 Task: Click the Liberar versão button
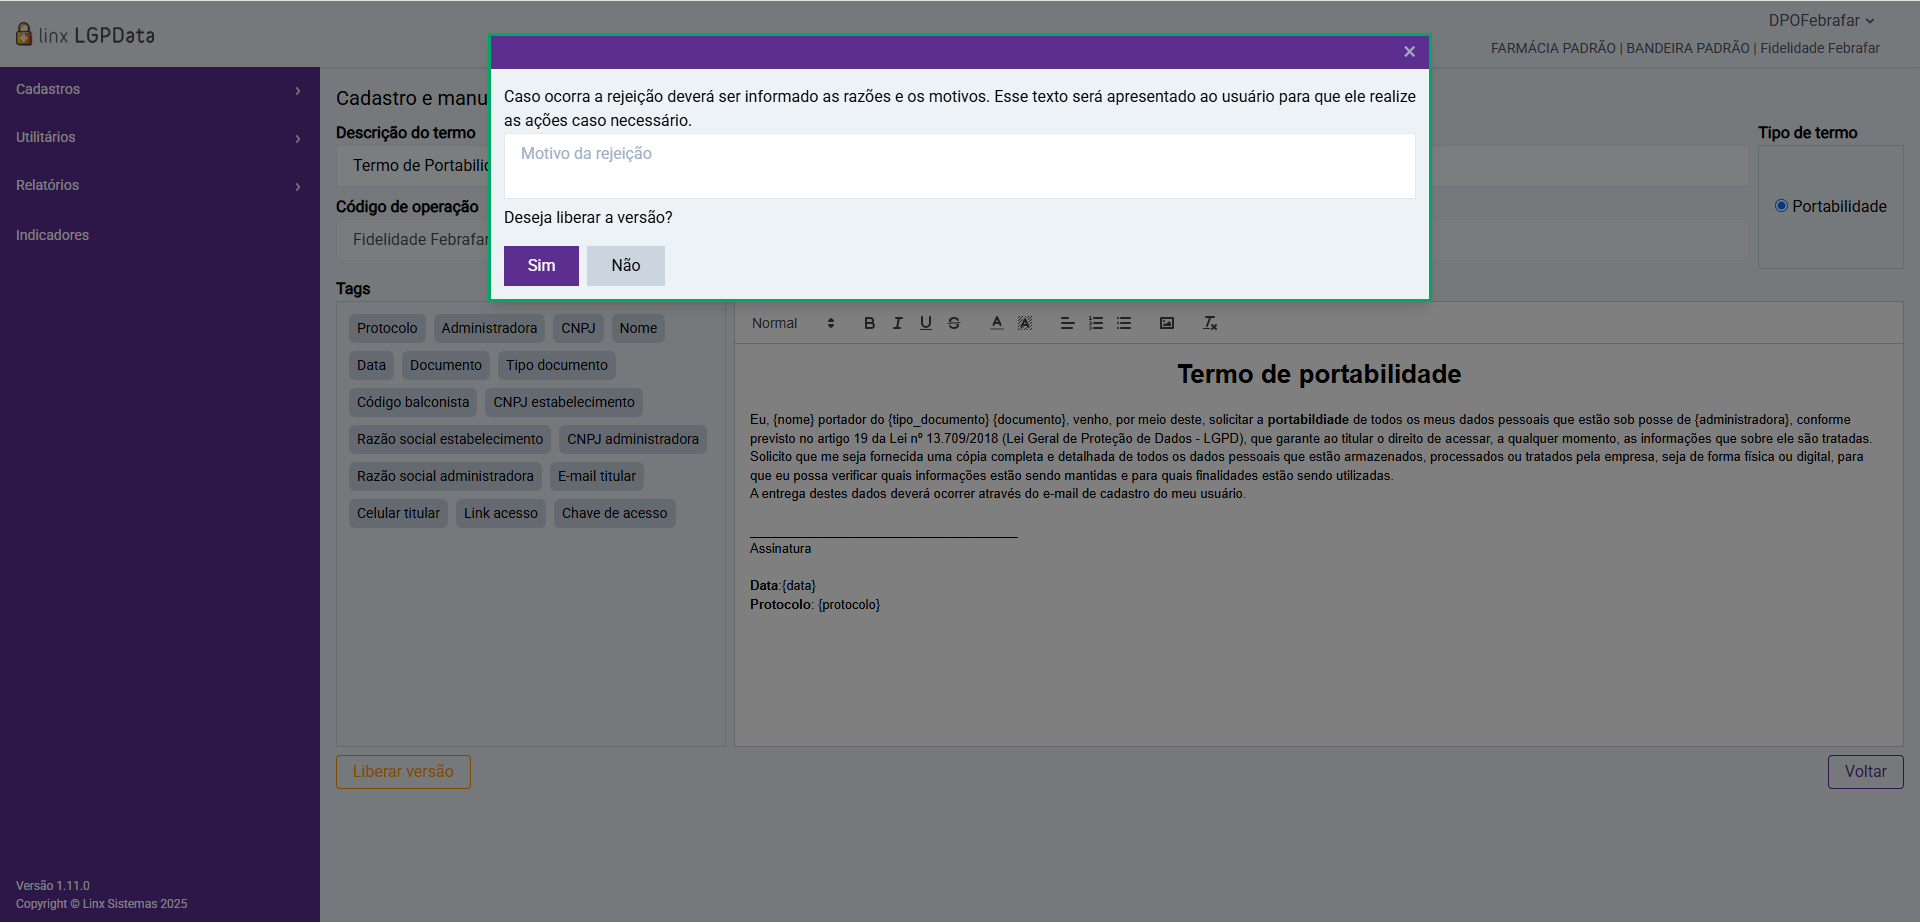pos(403,772)
